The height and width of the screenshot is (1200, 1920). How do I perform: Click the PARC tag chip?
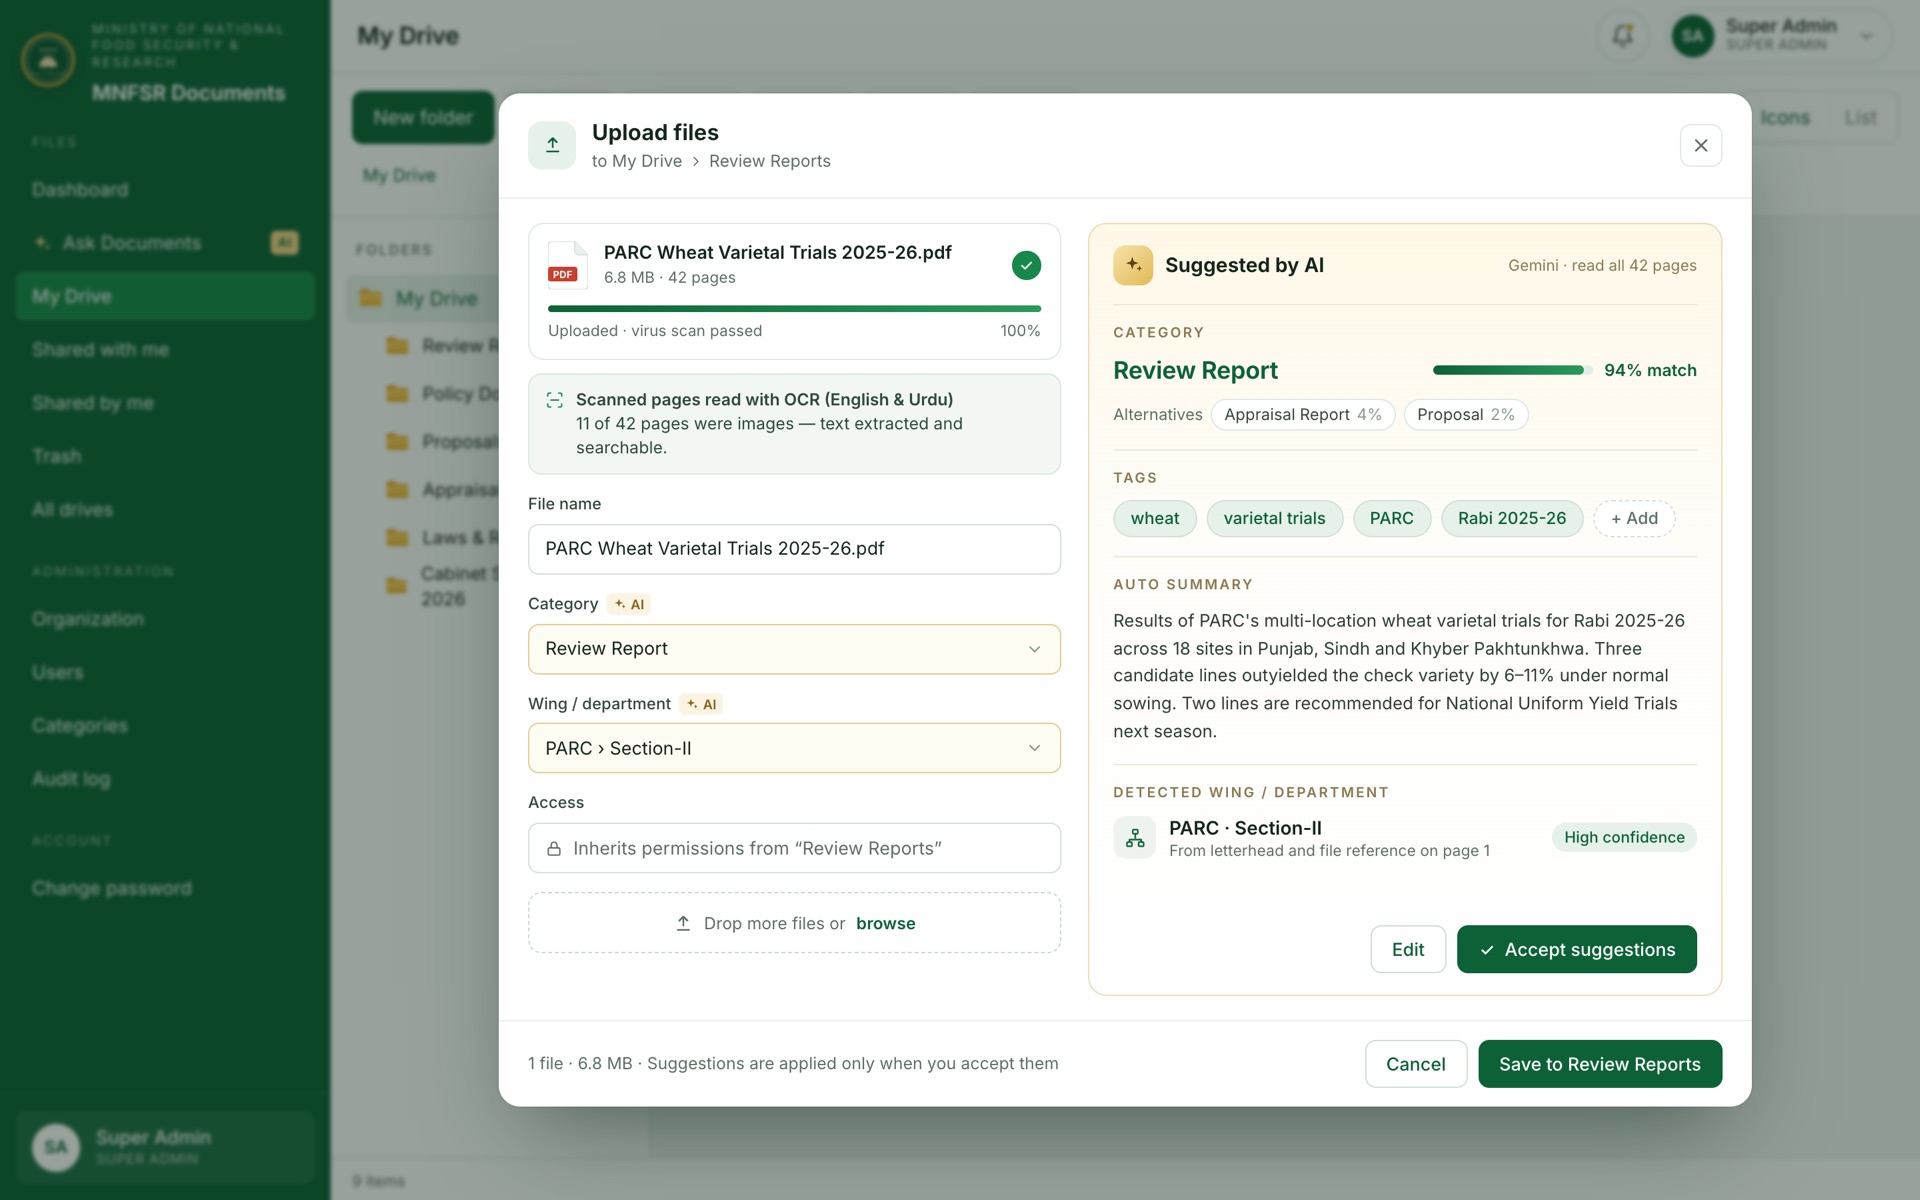(1392, 519)
